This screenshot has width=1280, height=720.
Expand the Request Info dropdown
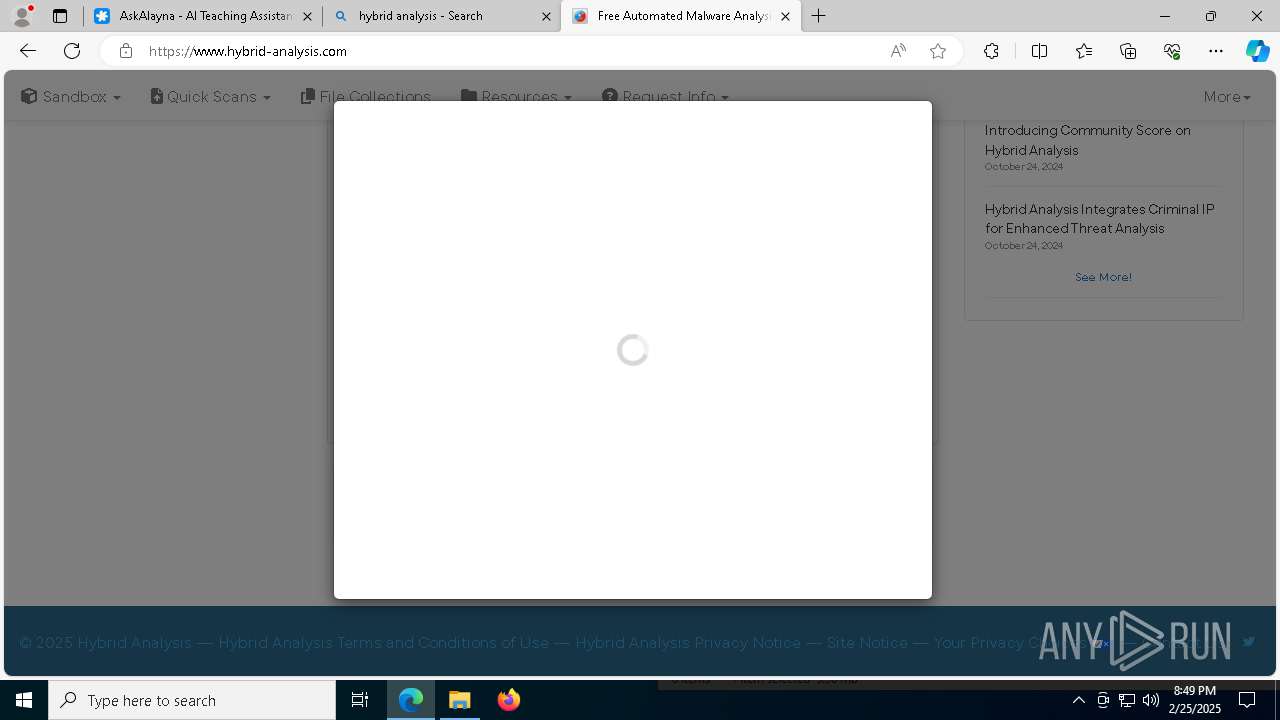(665, 96)
